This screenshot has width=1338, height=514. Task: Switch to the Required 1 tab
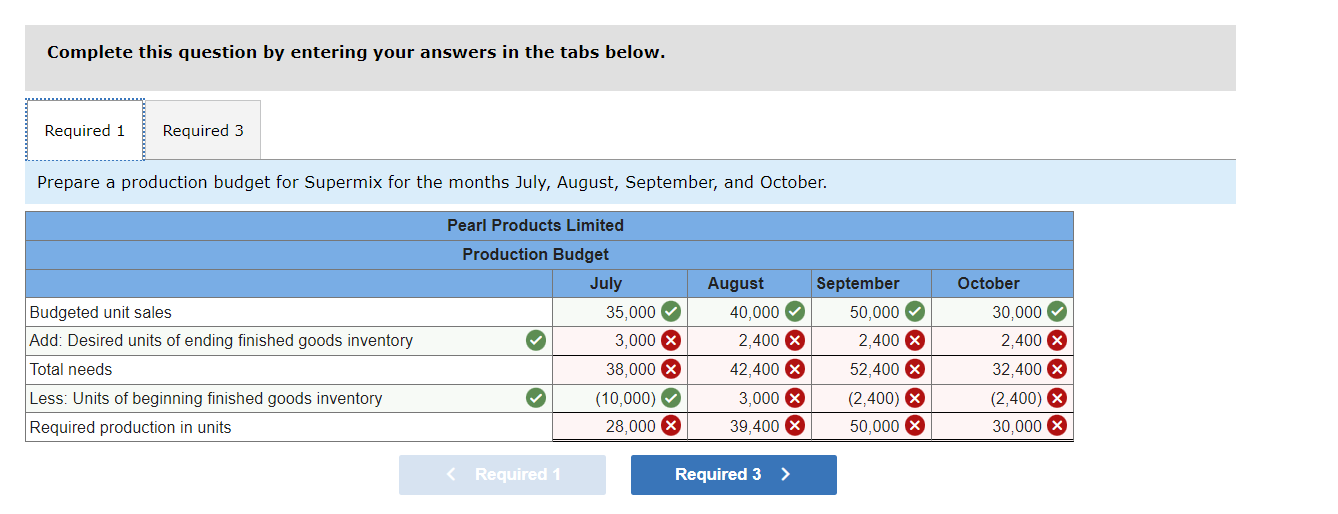[x=85, y=130]
